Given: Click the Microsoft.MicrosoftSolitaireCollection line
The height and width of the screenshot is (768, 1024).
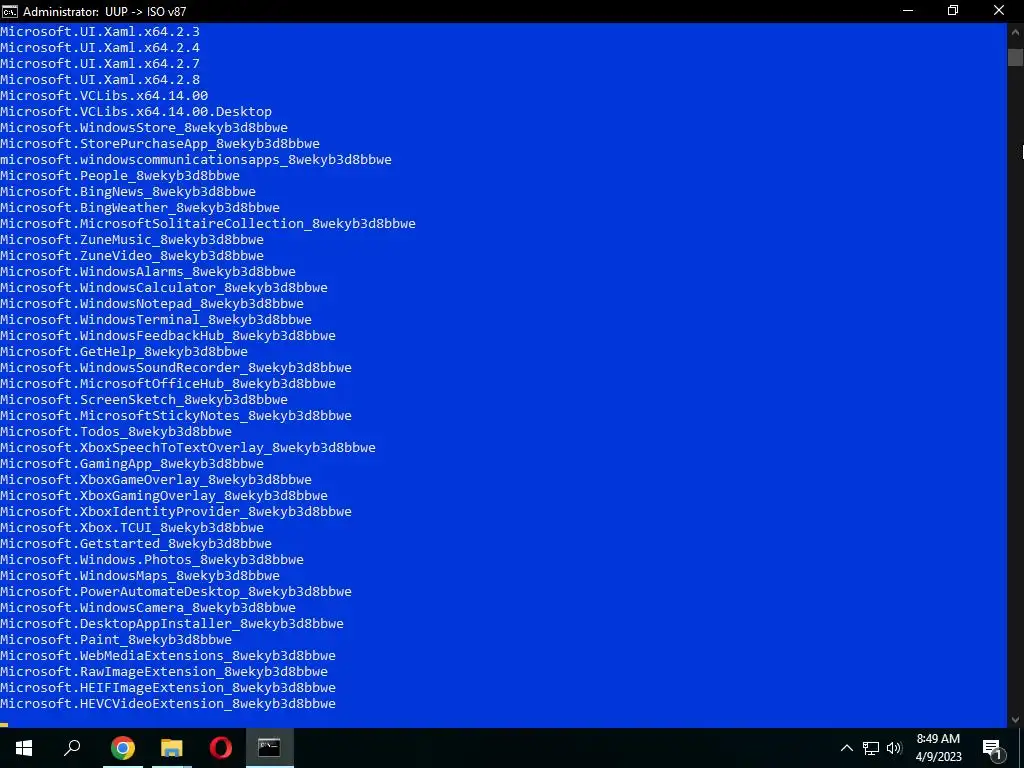Looking at the screenshot, I should pyautogui.click(x=208, y=223).
